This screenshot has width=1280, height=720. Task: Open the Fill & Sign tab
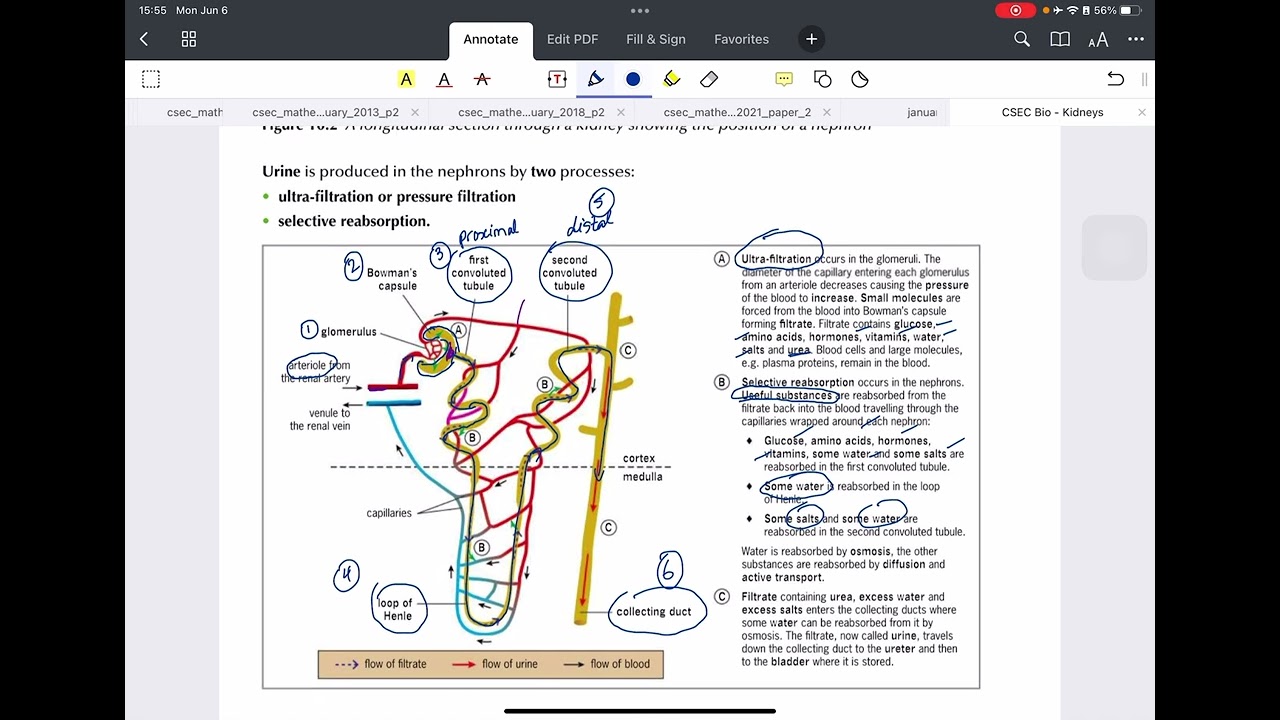tap(656, 39)
